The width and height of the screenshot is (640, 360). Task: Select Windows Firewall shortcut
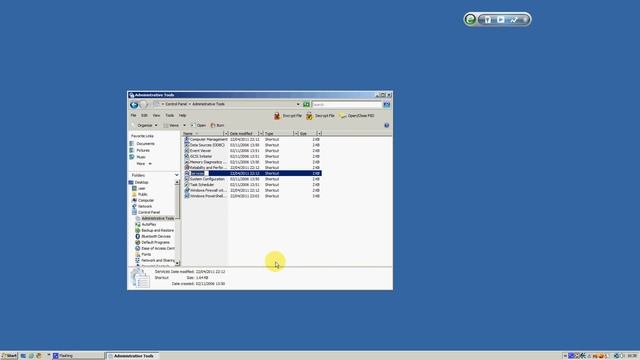(x=205, y=191)
